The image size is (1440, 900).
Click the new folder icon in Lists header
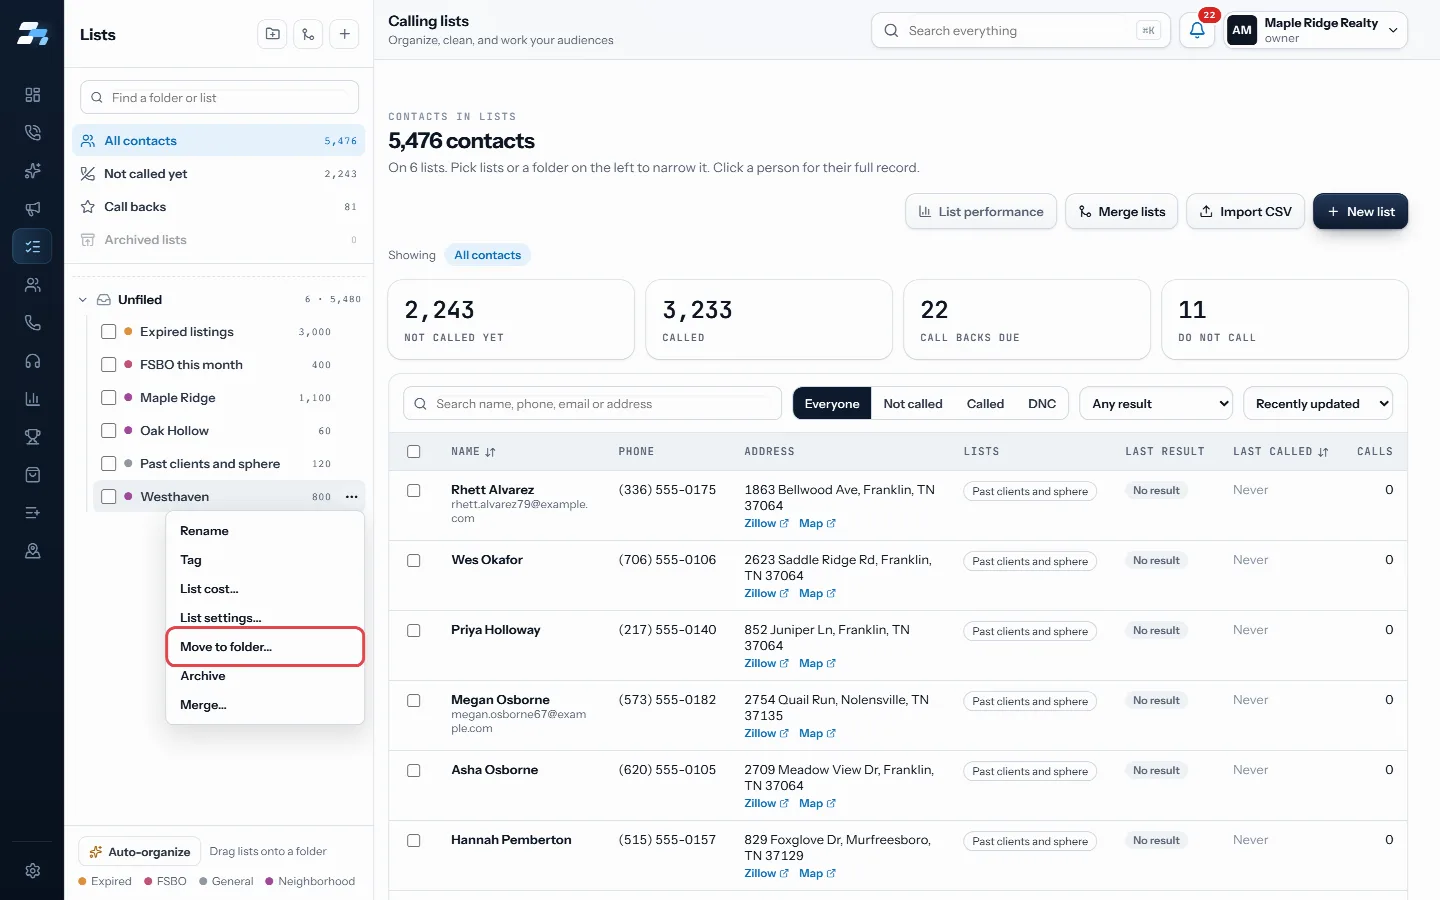273,34
